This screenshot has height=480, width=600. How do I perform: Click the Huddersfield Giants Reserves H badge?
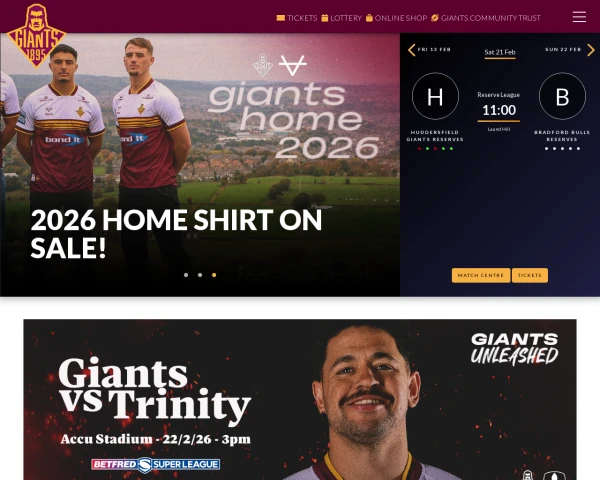point(435,96)
